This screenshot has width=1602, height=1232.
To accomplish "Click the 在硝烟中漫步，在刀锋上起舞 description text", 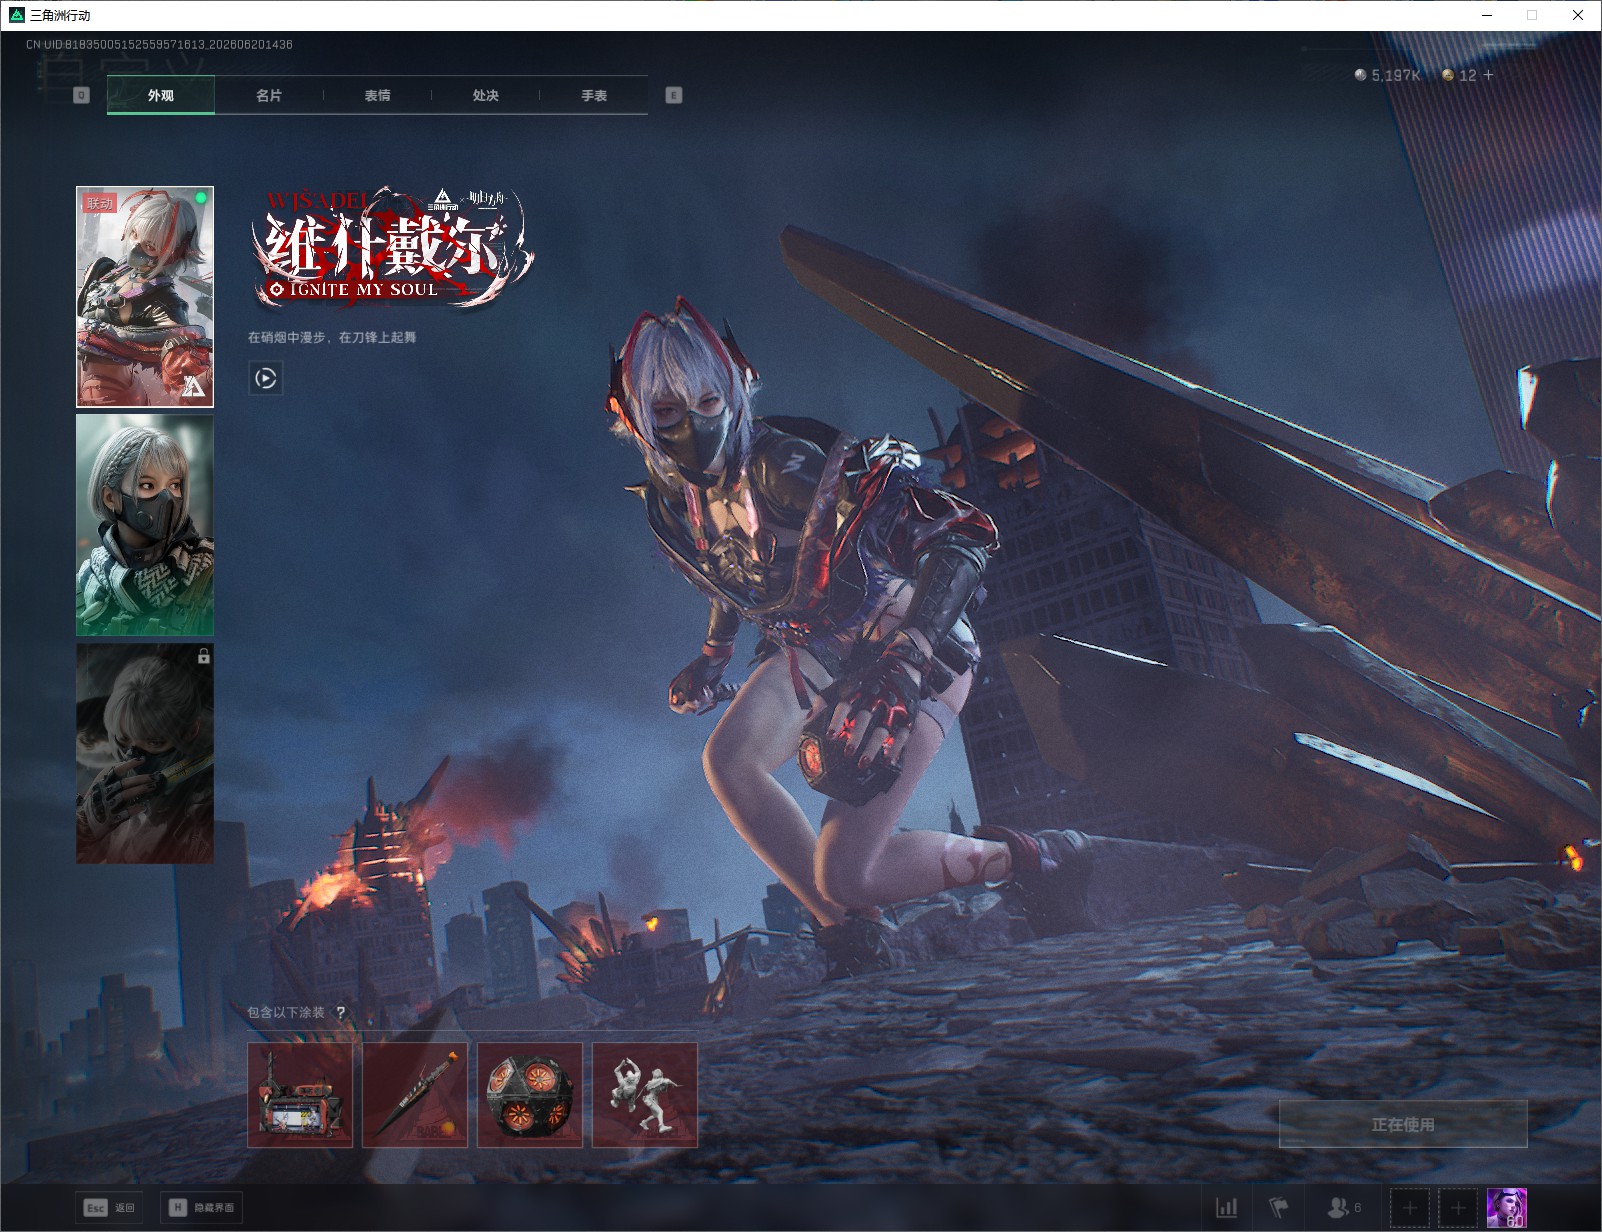I will coord(332,337).
